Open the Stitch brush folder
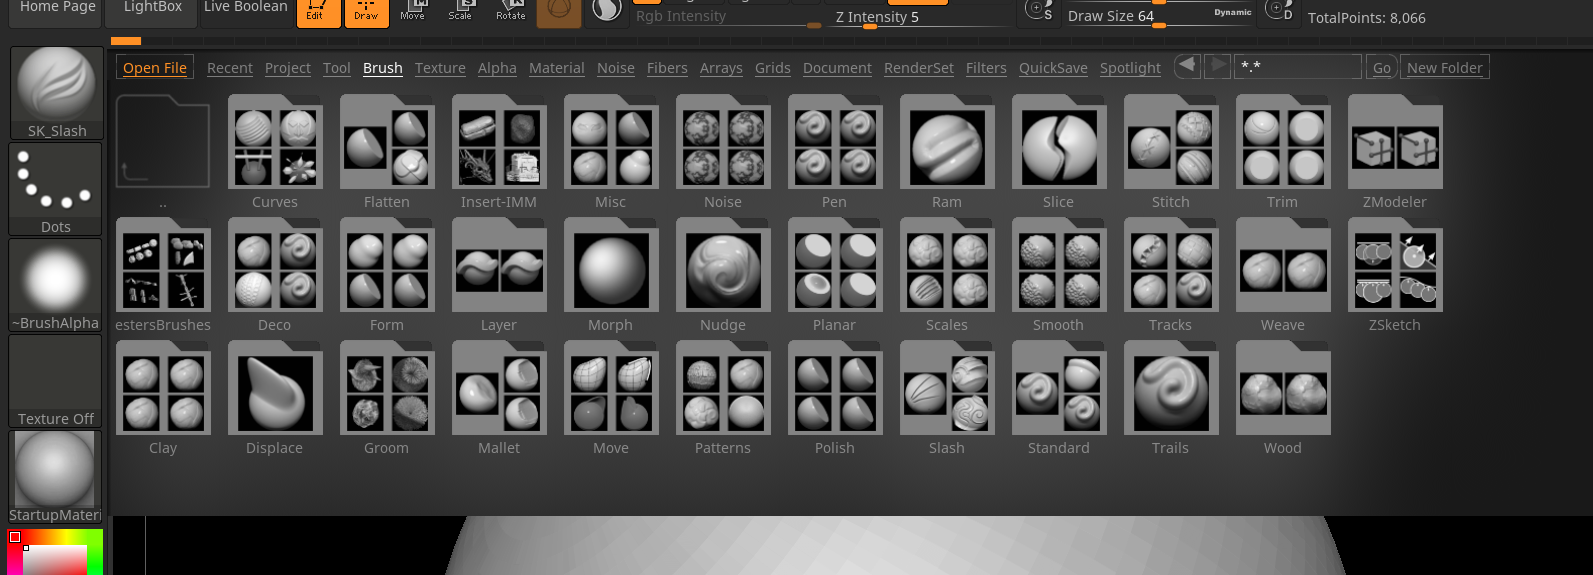Screen dimensions: 1593x575 [1171, 143]
